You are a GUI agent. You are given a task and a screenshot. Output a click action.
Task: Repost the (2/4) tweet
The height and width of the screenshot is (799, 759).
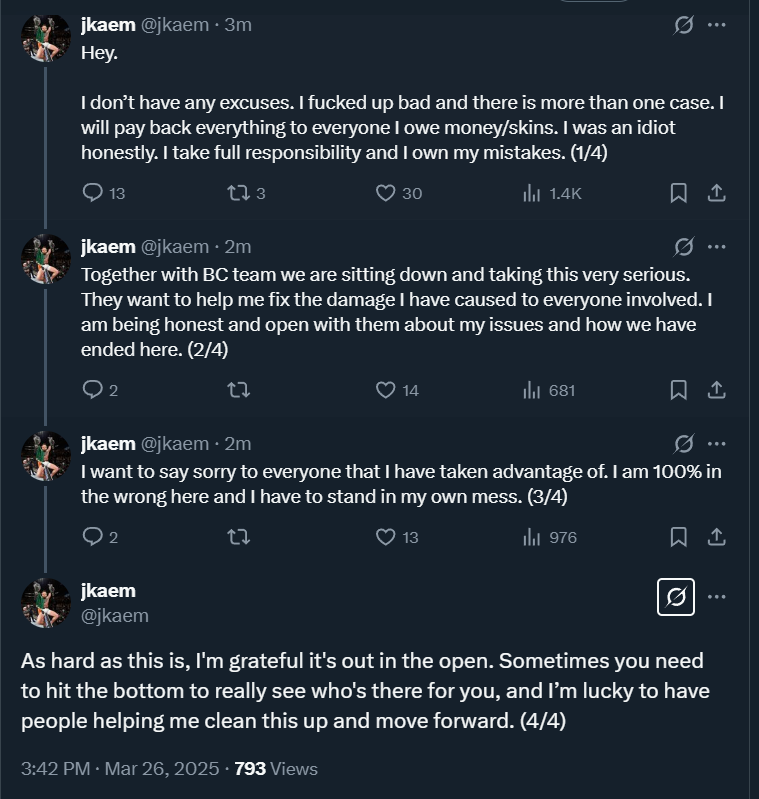(238, 390)
